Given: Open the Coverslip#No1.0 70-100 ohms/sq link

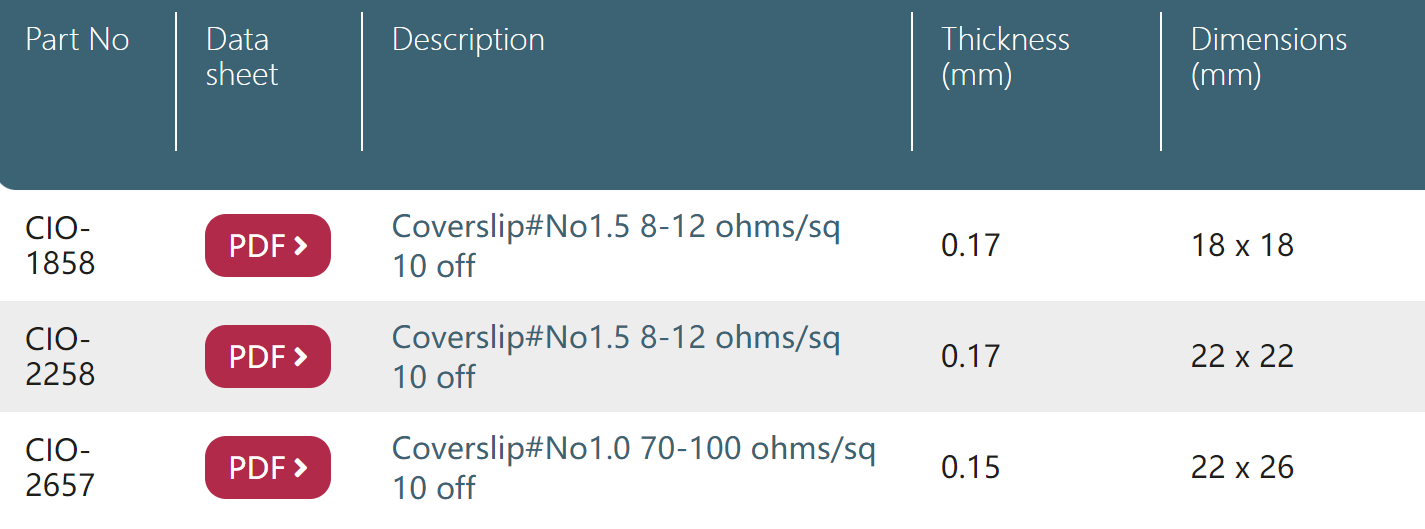Looking at the screenshot, I should pos(634,467).
